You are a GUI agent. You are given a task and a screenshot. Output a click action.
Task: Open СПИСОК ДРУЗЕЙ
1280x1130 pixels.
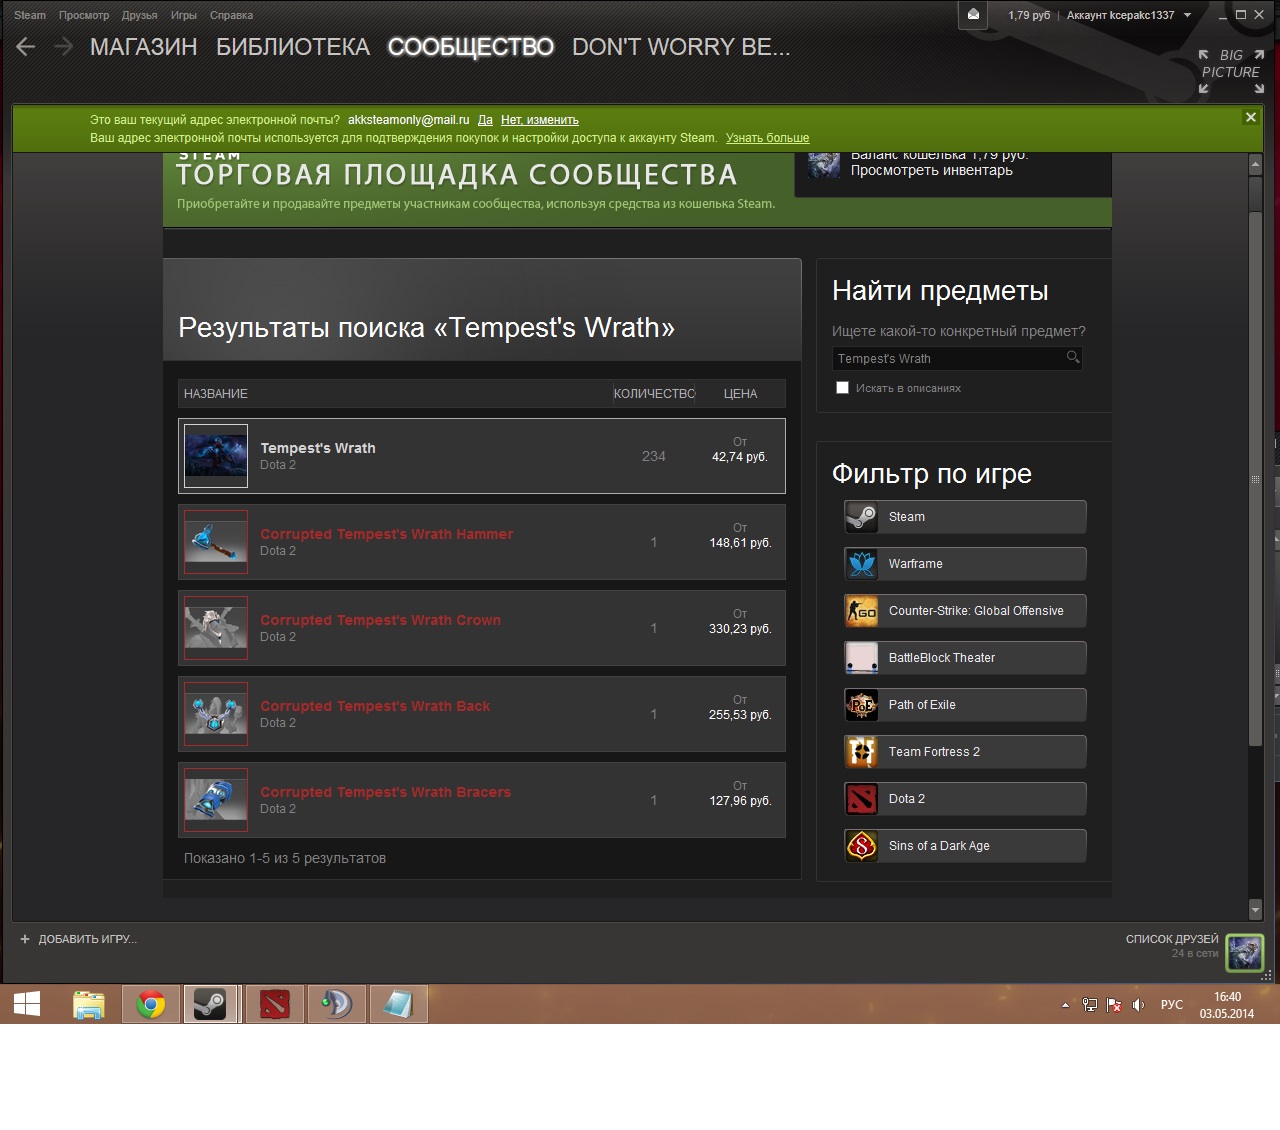click(x=1172, y=939)
